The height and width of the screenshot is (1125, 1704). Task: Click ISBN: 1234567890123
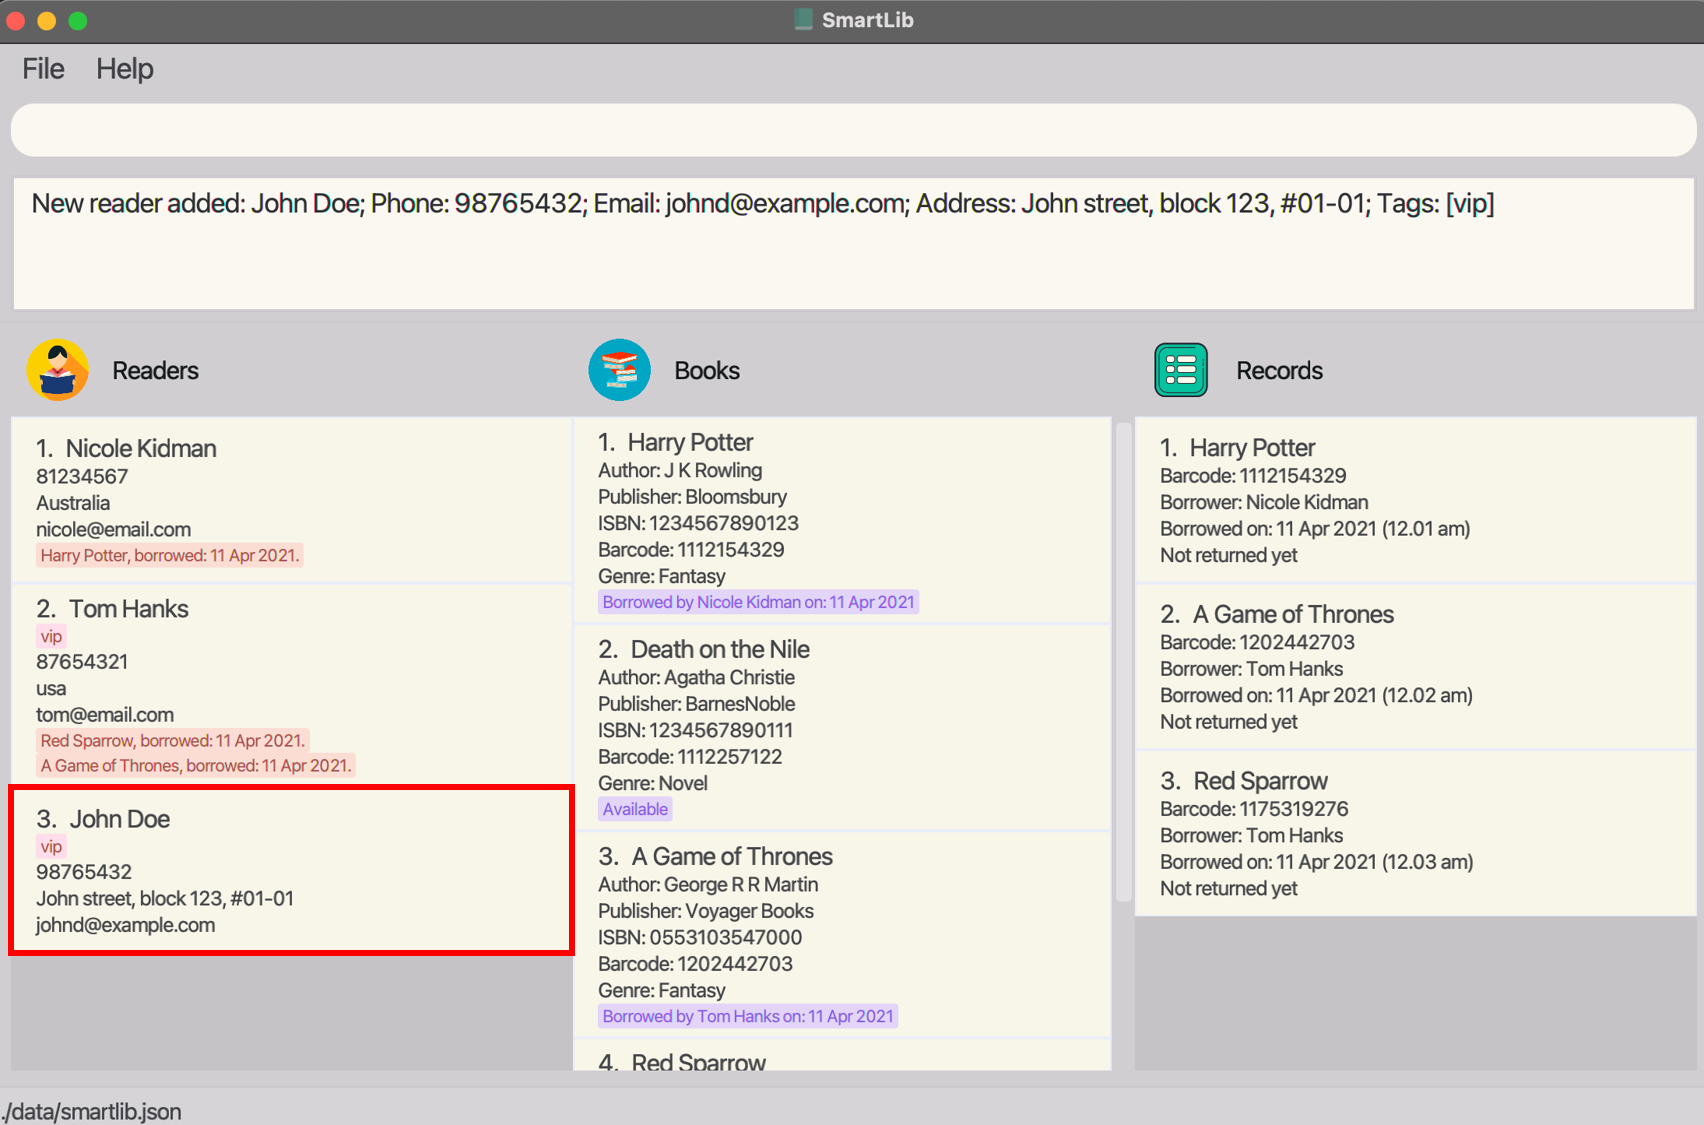click(x=698, y=523)
